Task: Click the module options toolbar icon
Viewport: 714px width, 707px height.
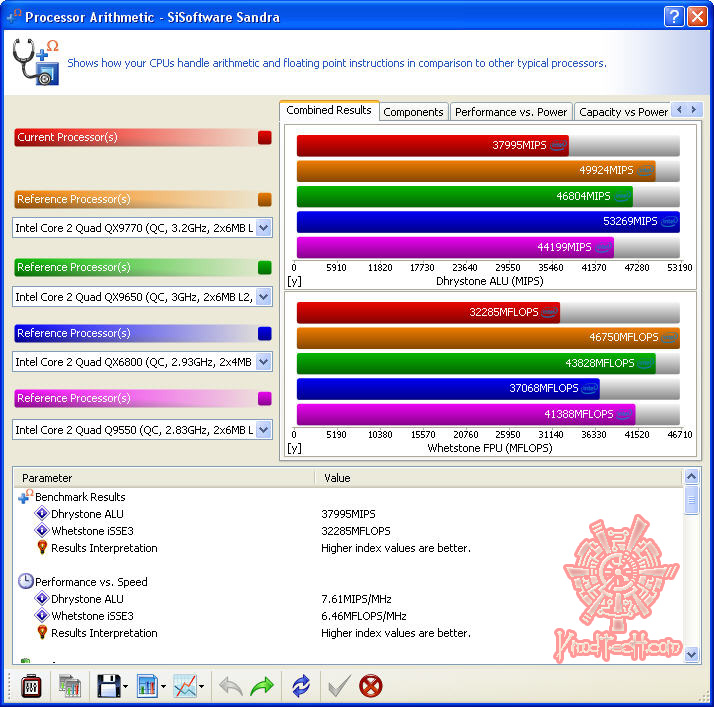Action: coord(31,686)
